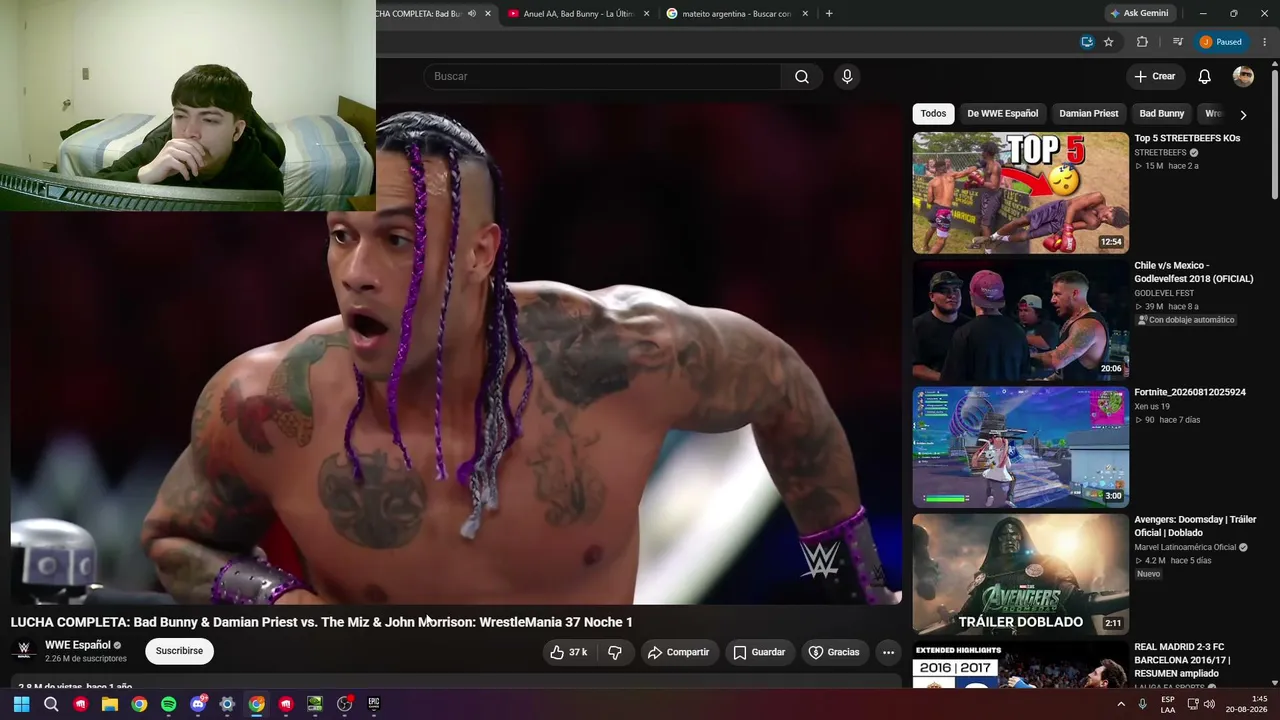Close the Anuel AA, Bad Bunny tab
This screenshot has height=720, width=1280.
click(x=646, y=13)
